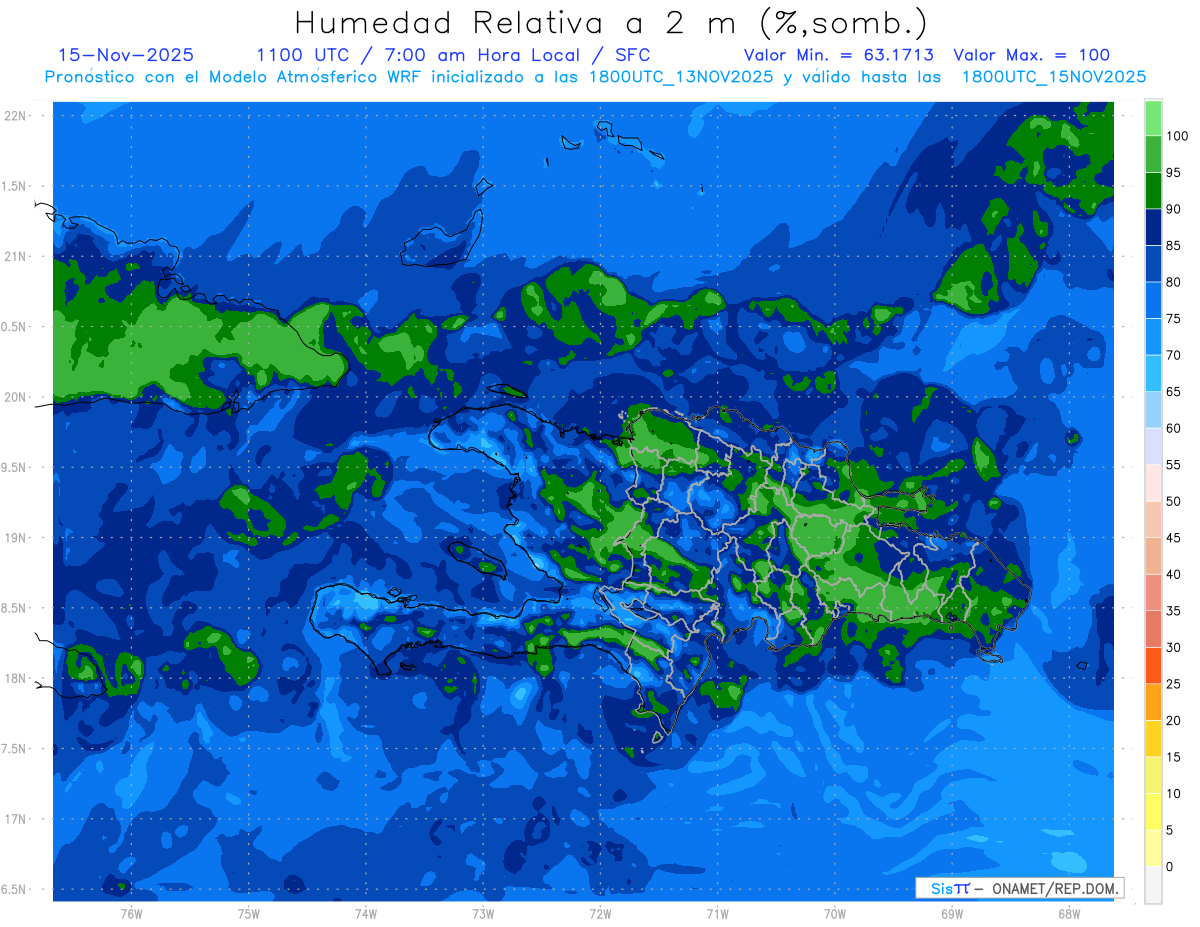
Task: Click the '68W' longitude label
Action: tap(1069, 913)
